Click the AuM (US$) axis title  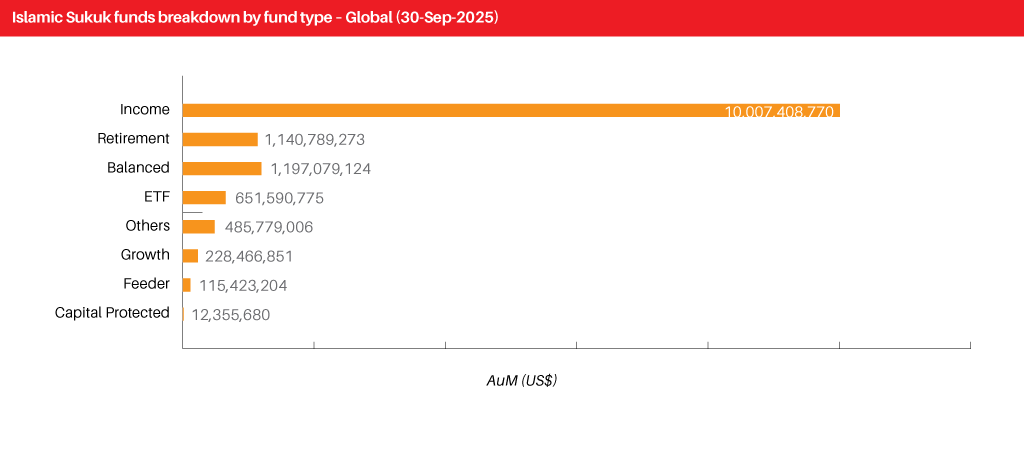tap(521, 381)
